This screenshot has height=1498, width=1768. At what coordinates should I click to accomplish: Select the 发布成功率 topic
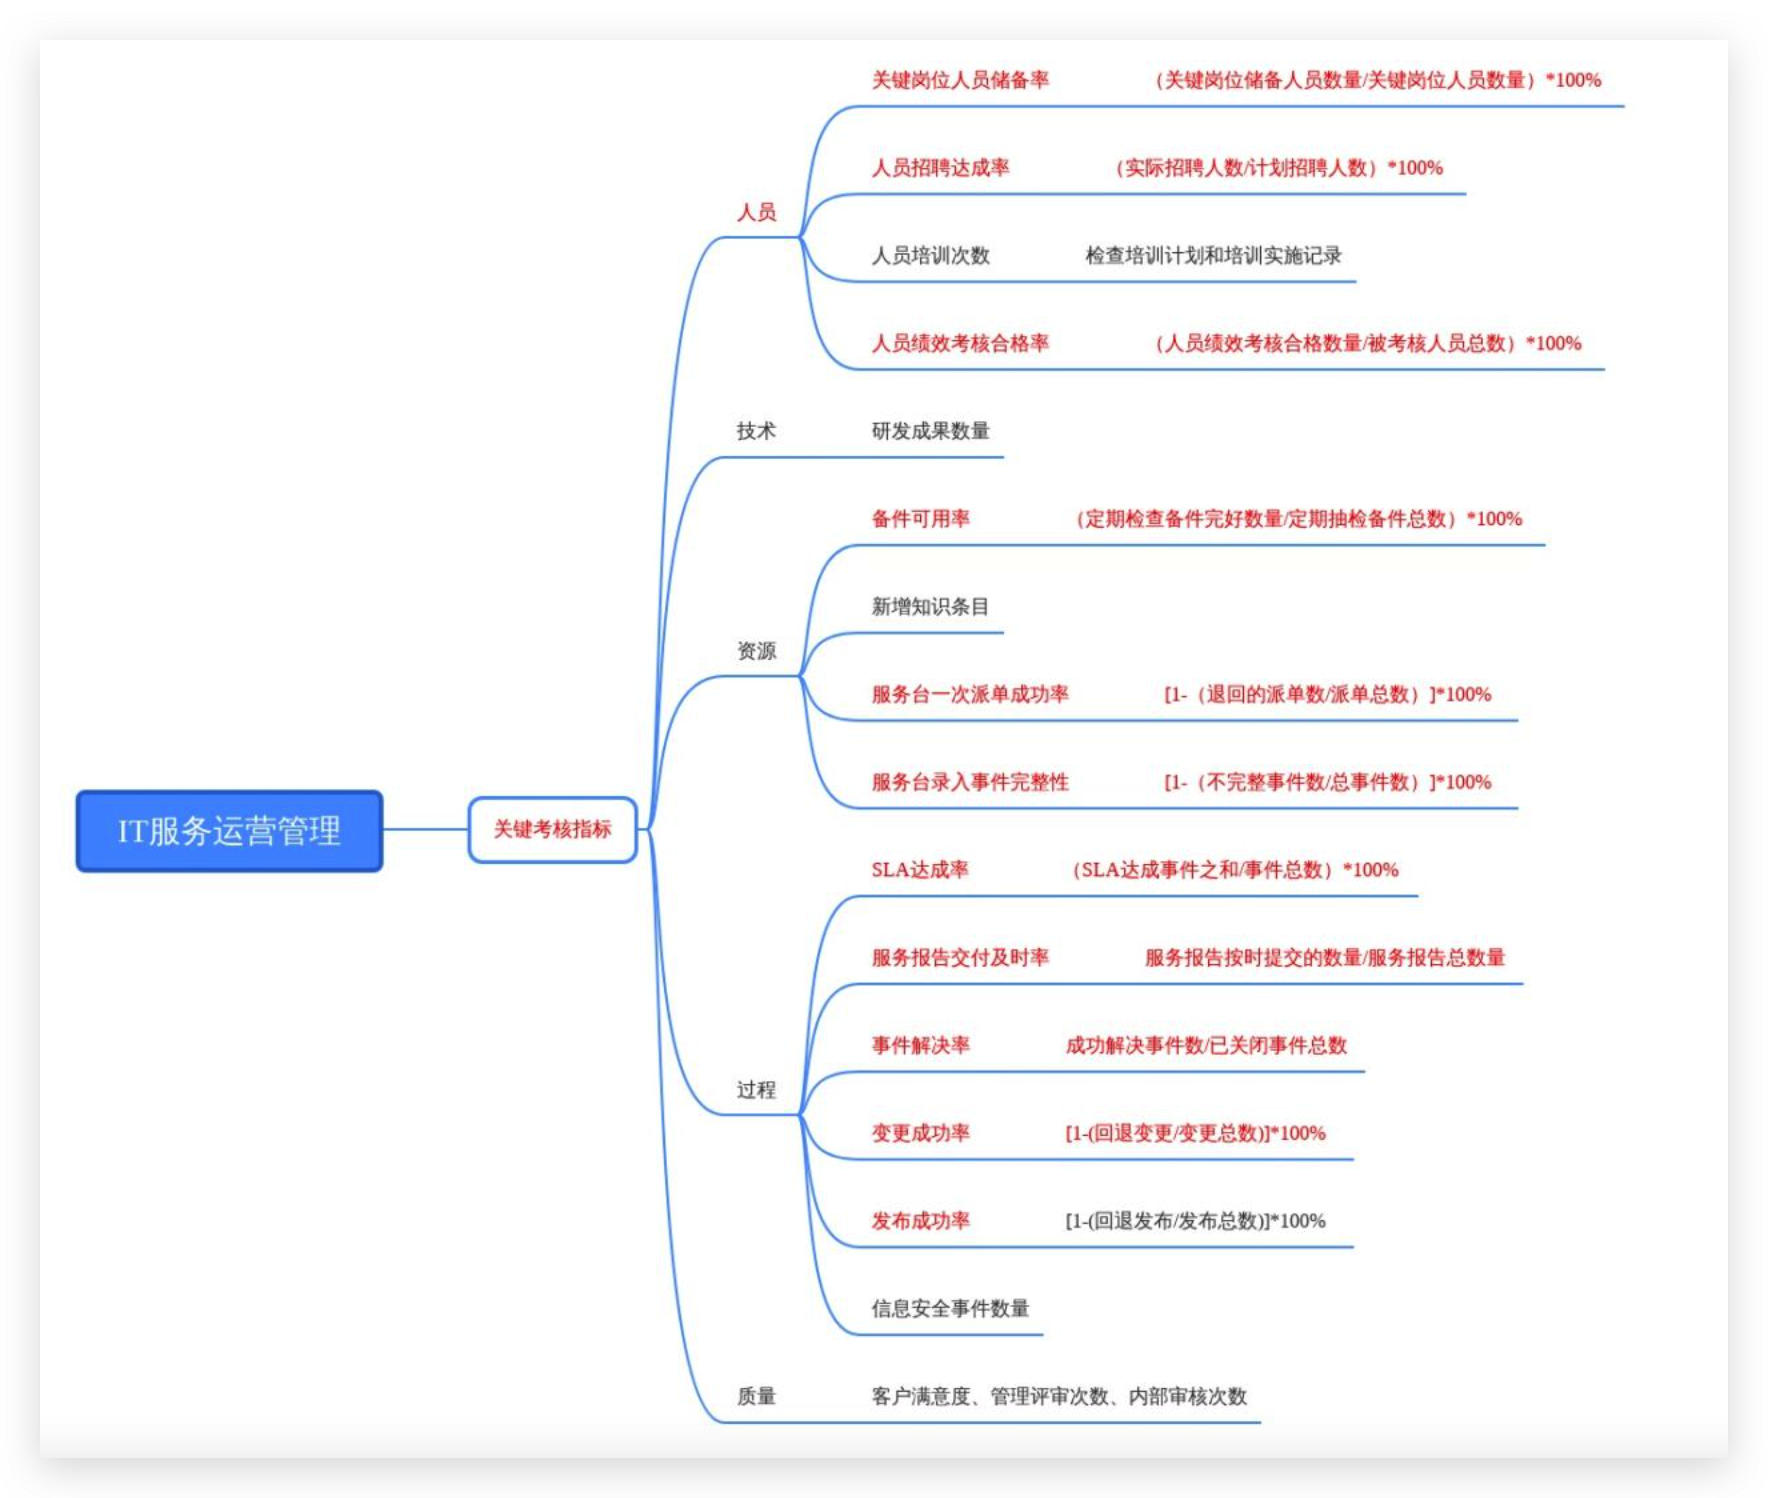pyautogui.click(x=920, y=1221)
